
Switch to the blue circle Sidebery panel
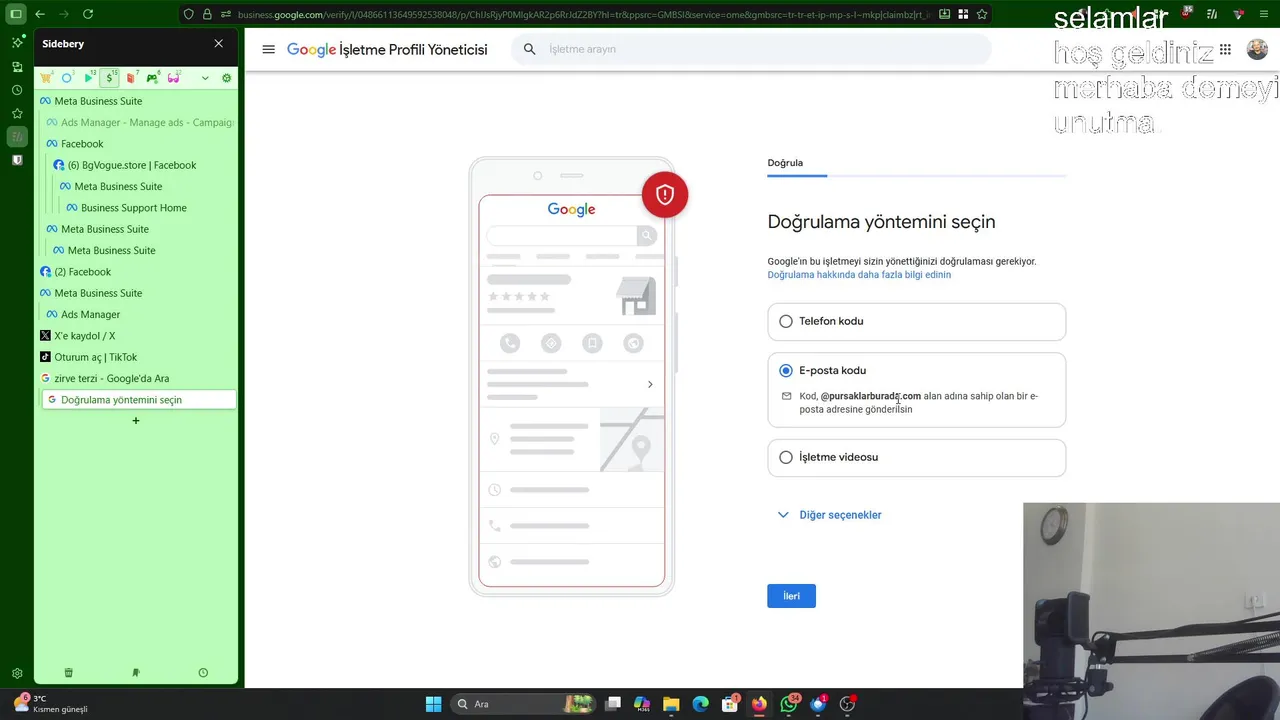click(x=67, y=78)
